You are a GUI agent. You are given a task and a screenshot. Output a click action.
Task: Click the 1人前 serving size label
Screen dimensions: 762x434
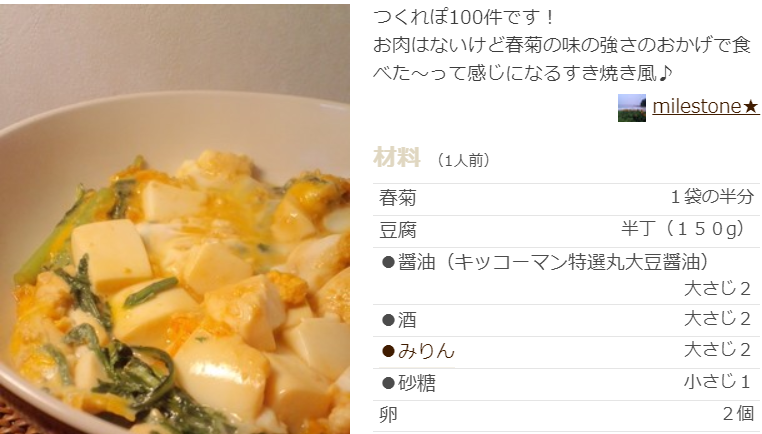463,160
